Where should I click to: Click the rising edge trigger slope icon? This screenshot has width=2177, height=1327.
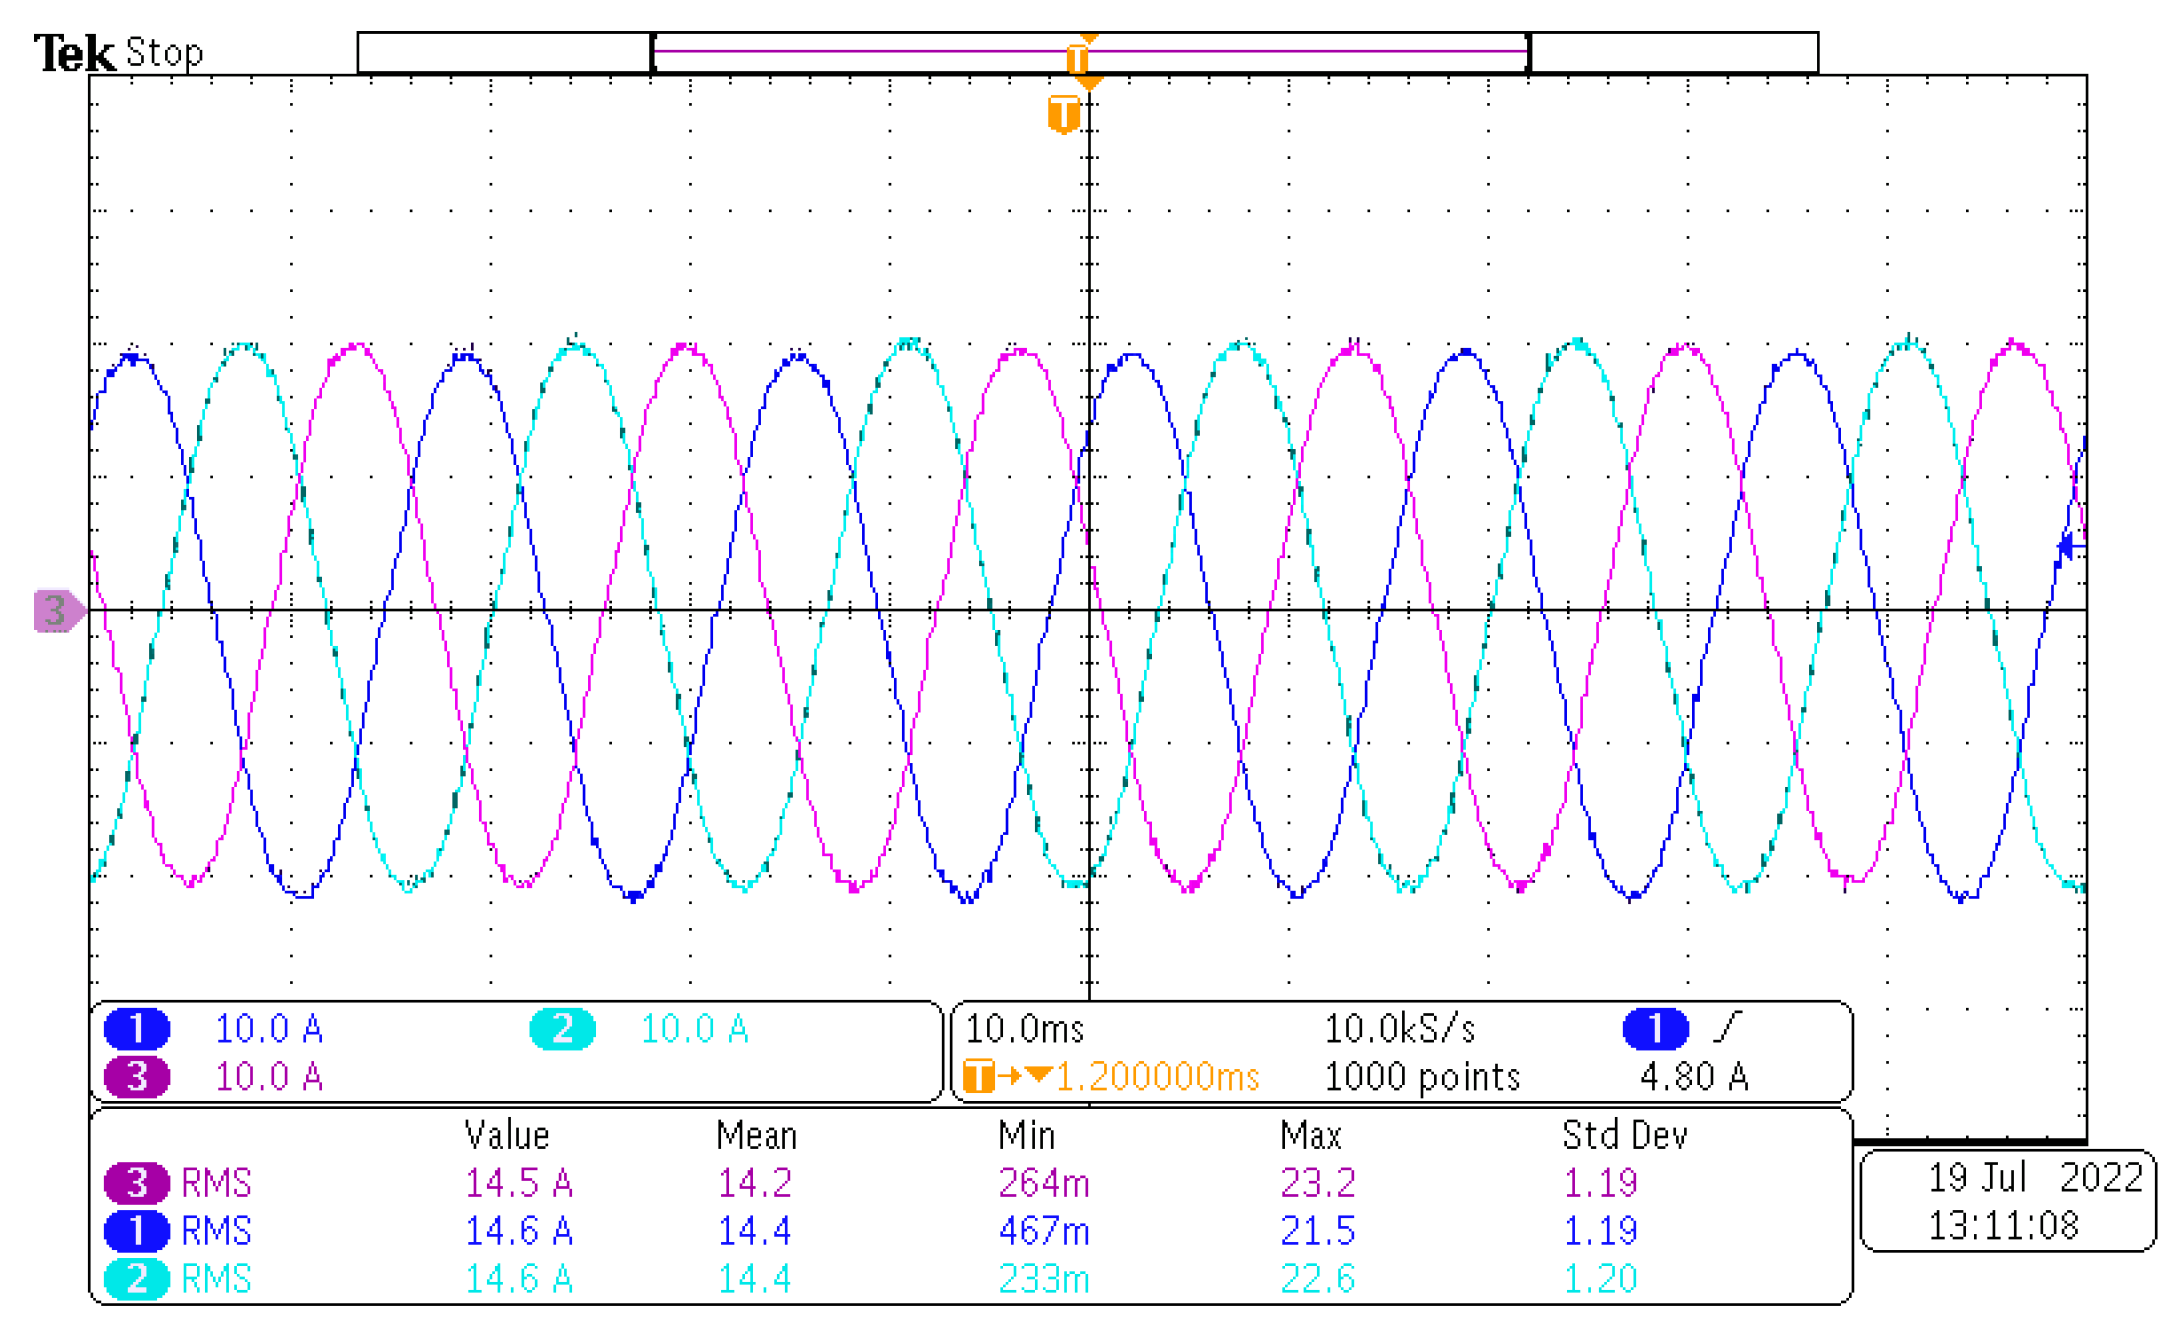point(1728,1026)
